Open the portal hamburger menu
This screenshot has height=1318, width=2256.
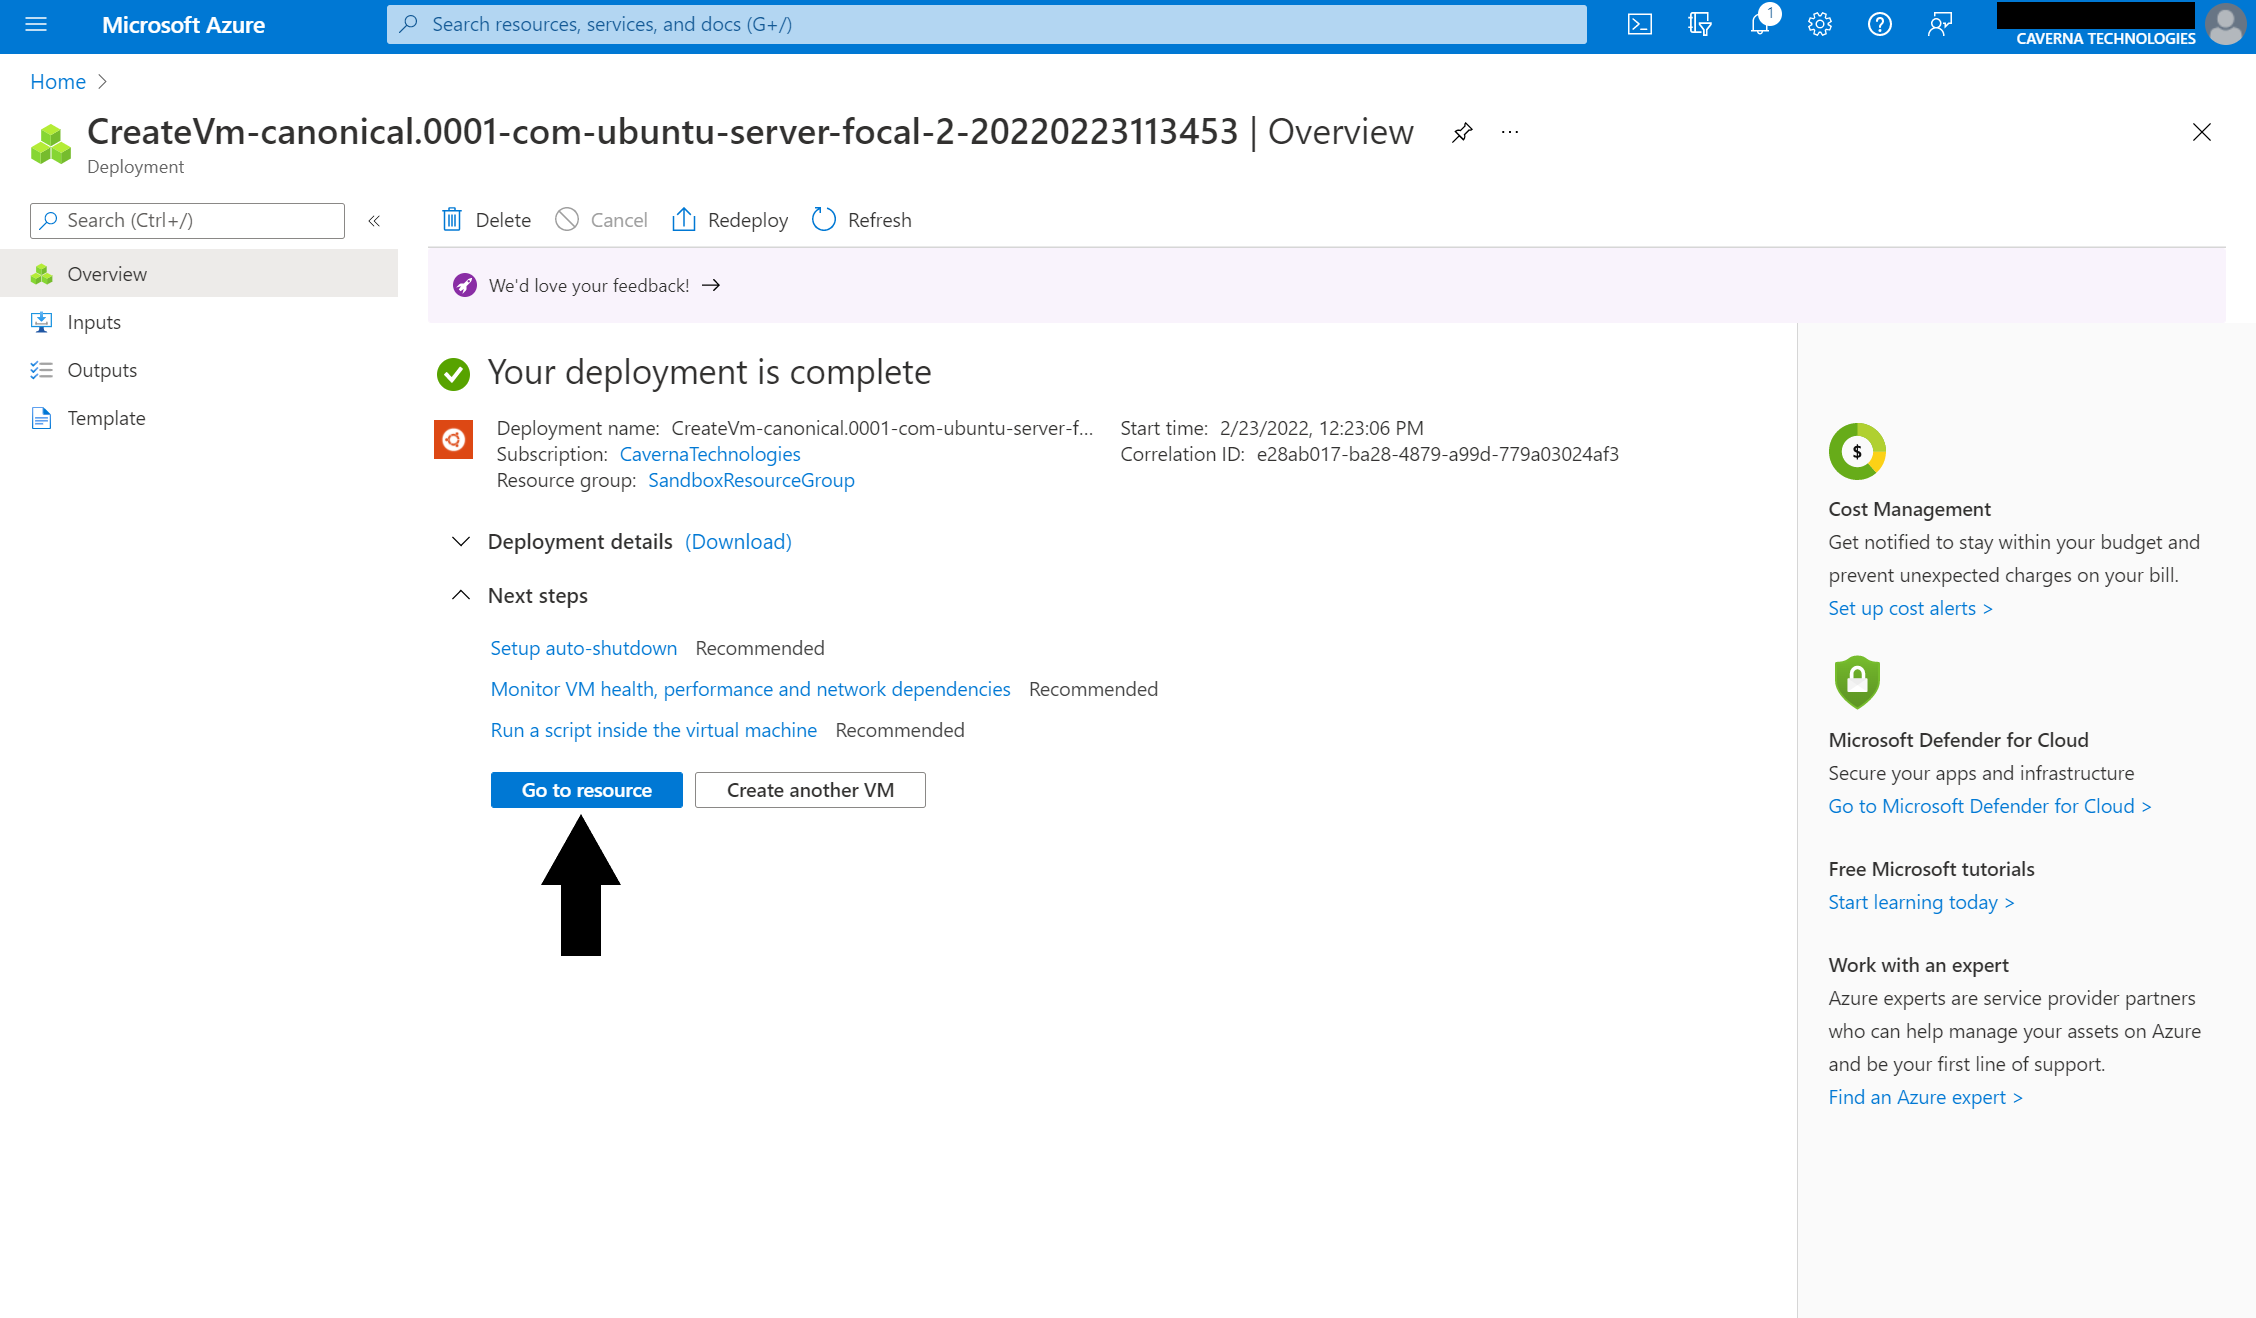(36, 24)
